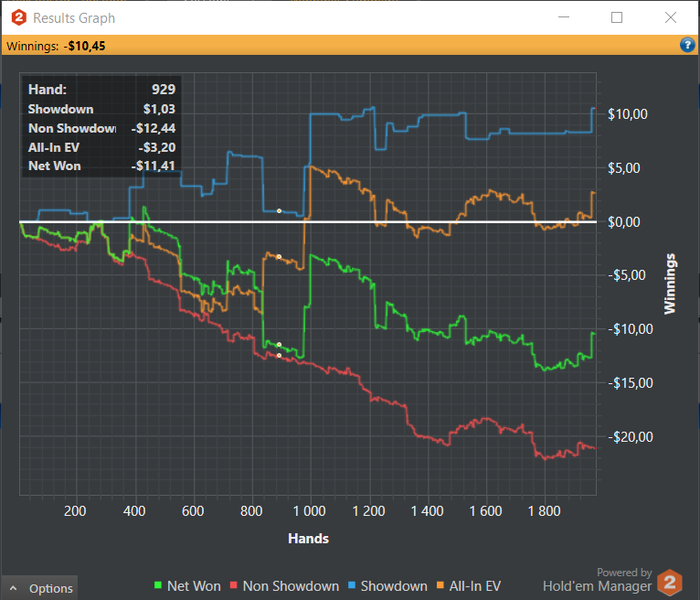Click the blue help question mark icon
700x600 pixels.
[687, 45]
